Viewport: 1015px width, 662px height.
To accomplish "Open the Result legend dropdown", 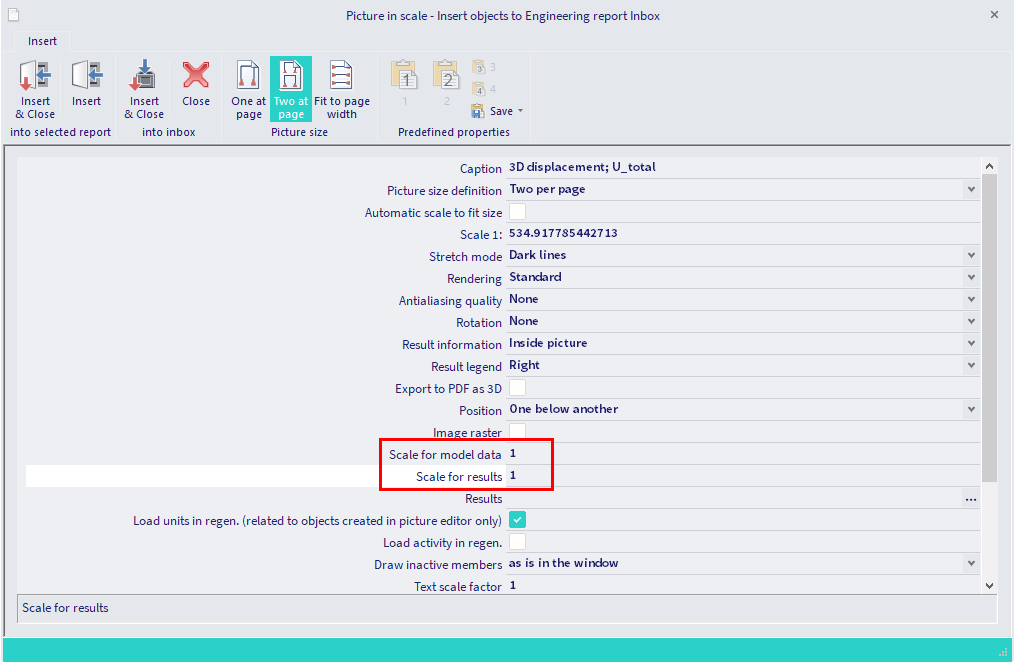I will [970, 366].
